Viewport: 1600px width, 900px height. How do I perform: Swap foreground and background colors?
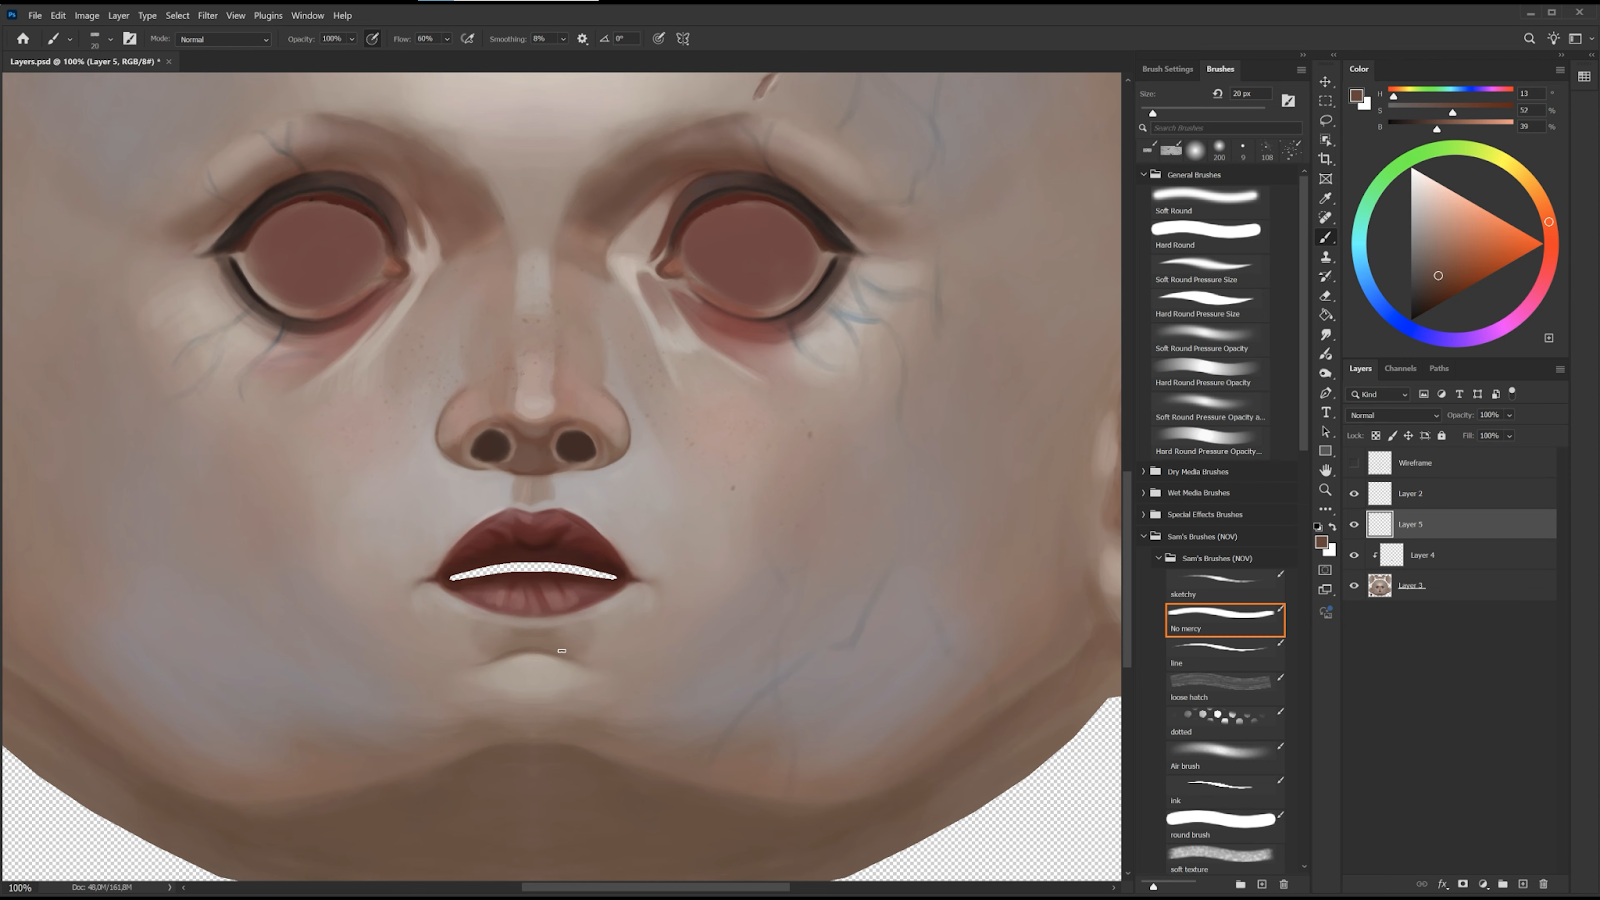click(x=1332, y=527)
